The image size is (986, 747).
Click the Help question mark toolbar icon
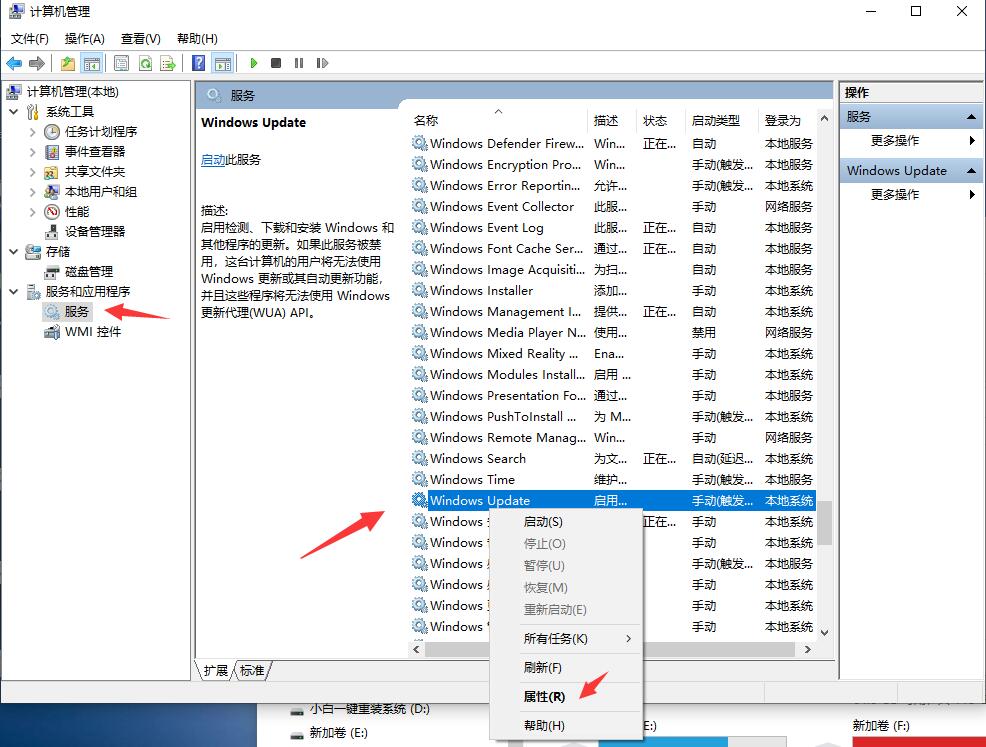click(199, 63)
